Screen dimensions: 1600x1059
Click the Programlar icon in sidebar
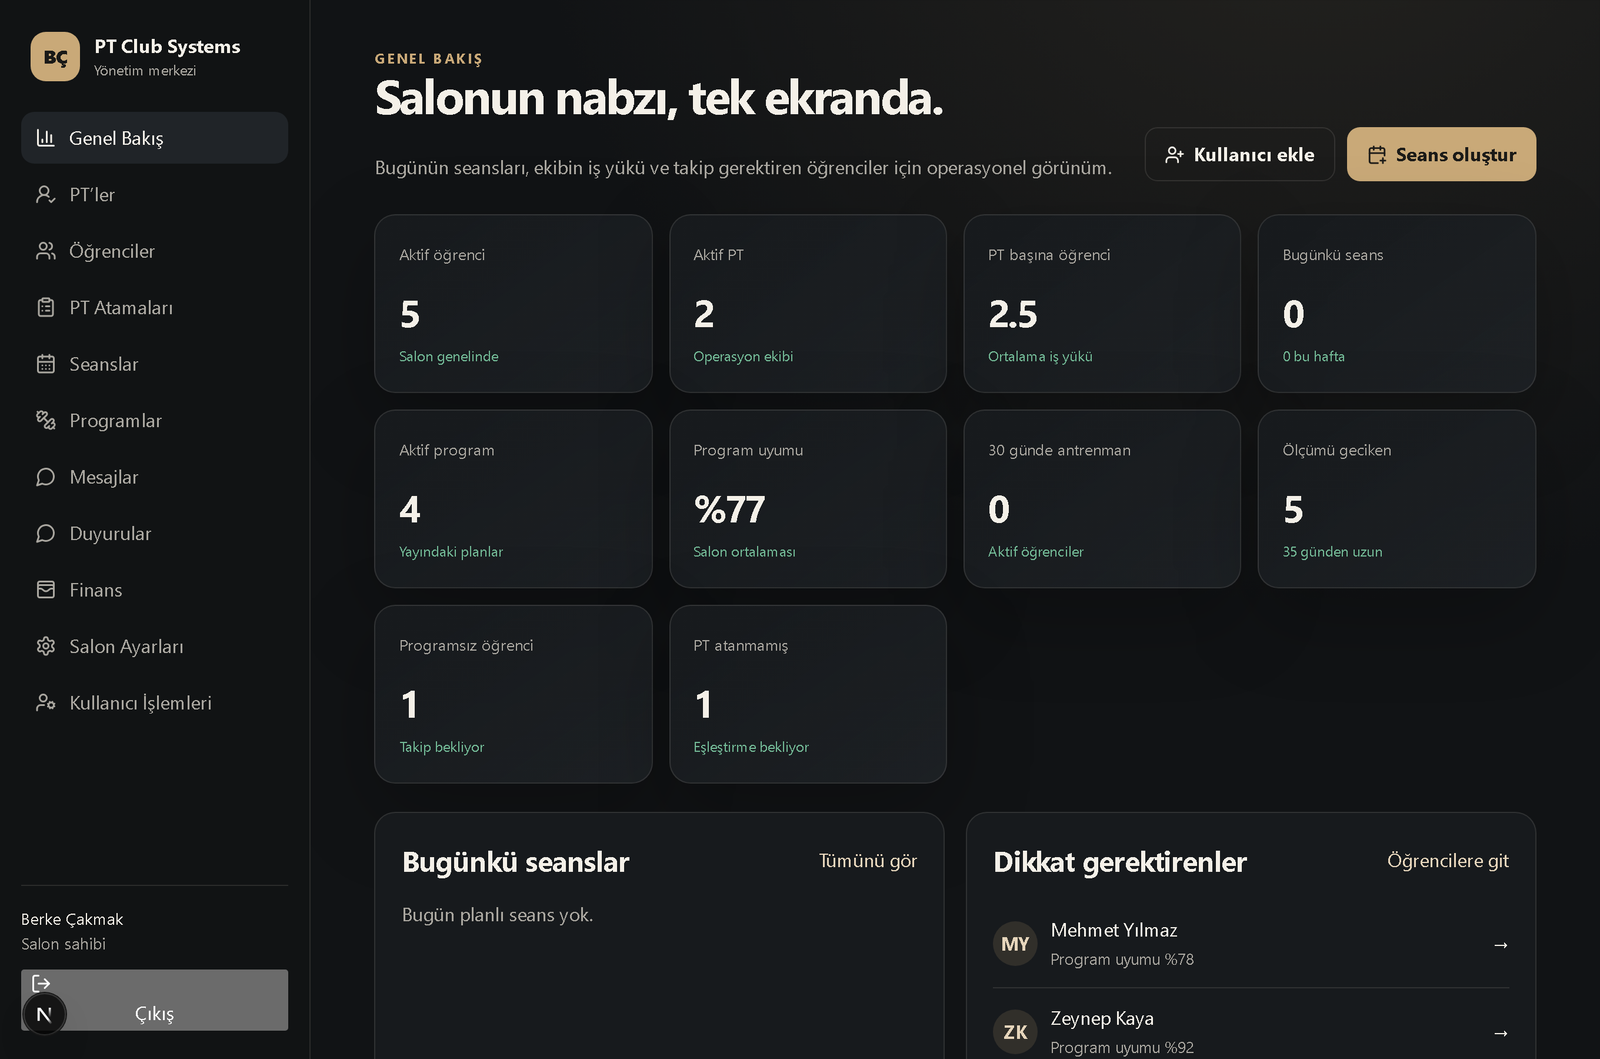point(45,420)
